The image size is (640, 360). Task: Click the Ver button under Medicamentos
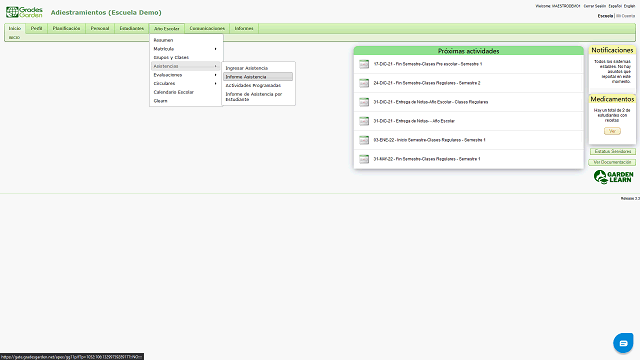point(612,131)
